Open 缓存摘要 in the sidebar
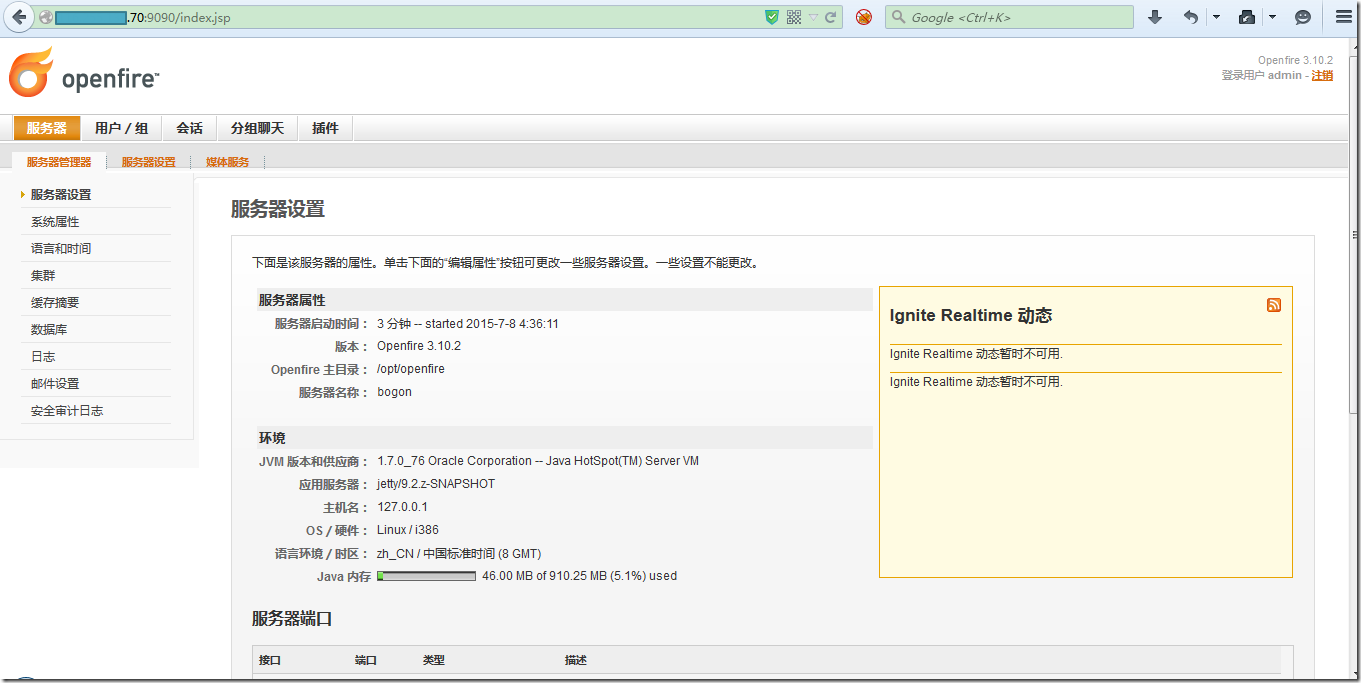This screenshot has width=1361, height=683. (x=55, y=303)
